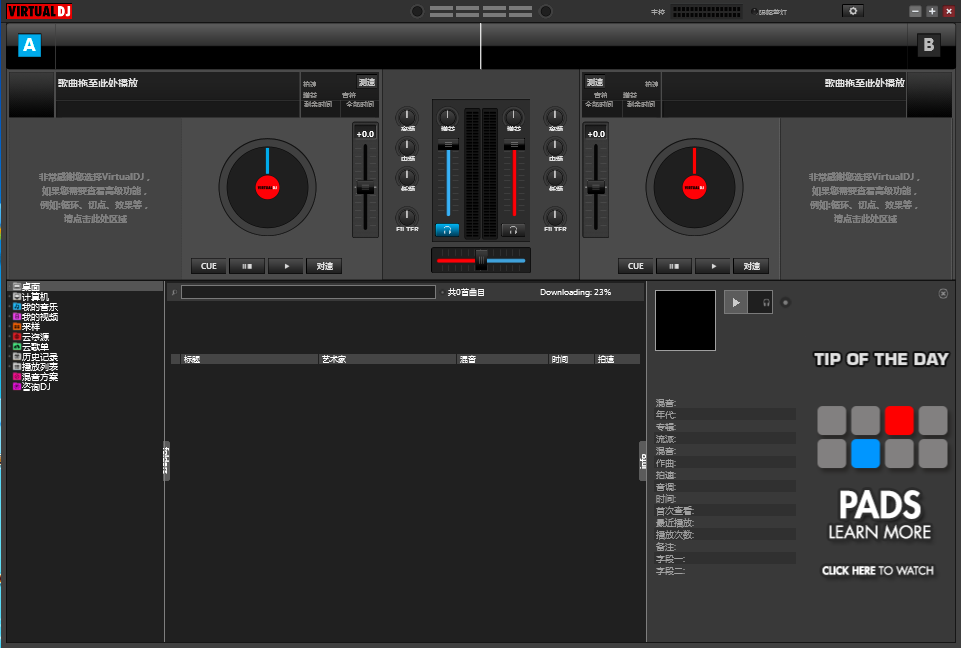Toggle headphone monitoring for the right channel
The height and width of the screenshot is (648, 961).
(x=513, y=230)
